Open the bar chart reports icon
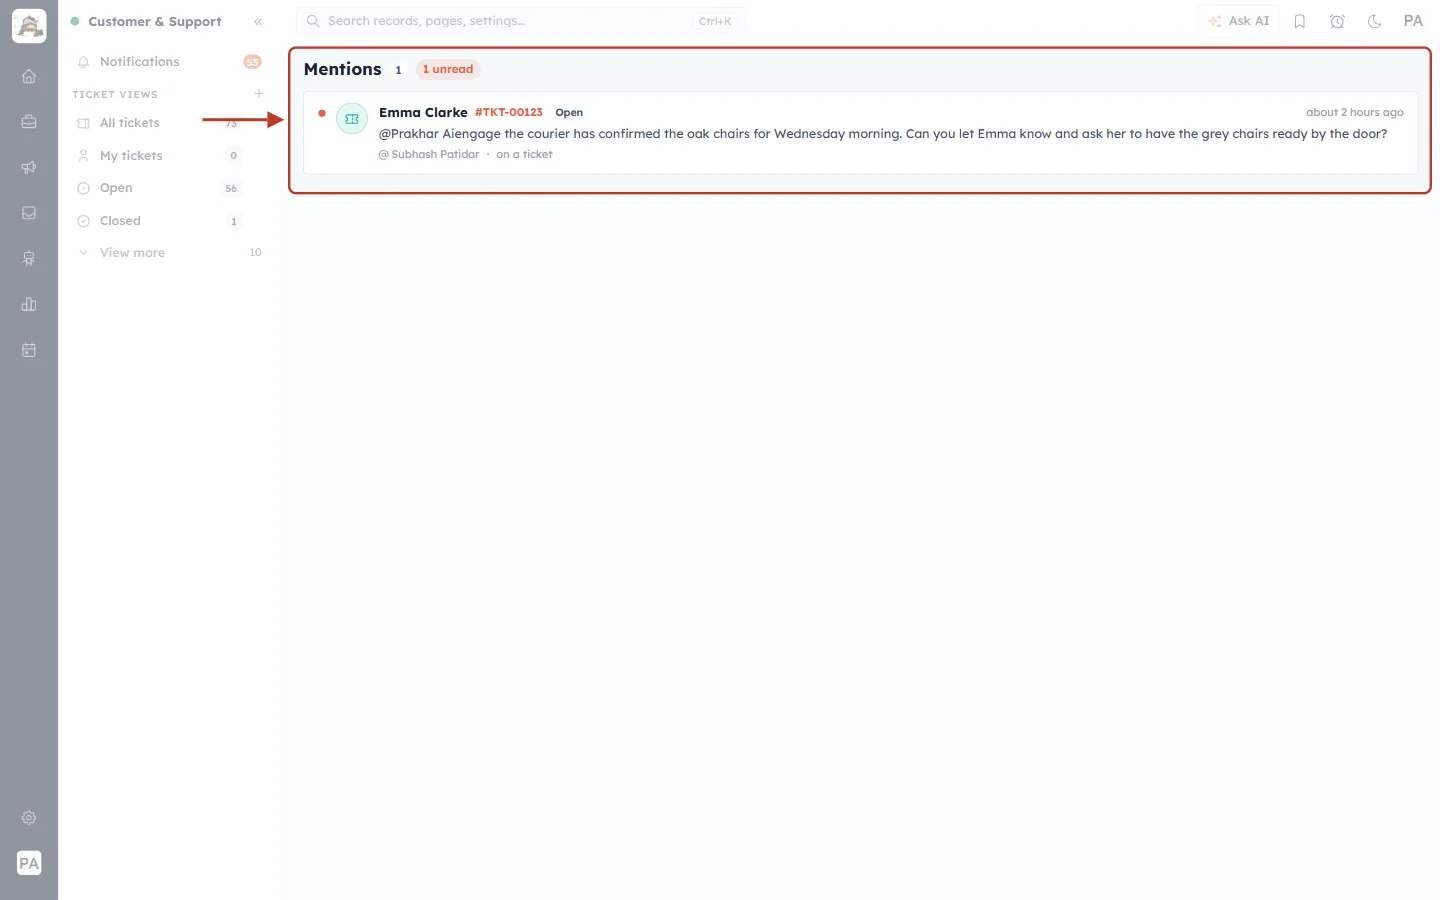Viewport: 1440px width, 900px height. coord(29,304)
